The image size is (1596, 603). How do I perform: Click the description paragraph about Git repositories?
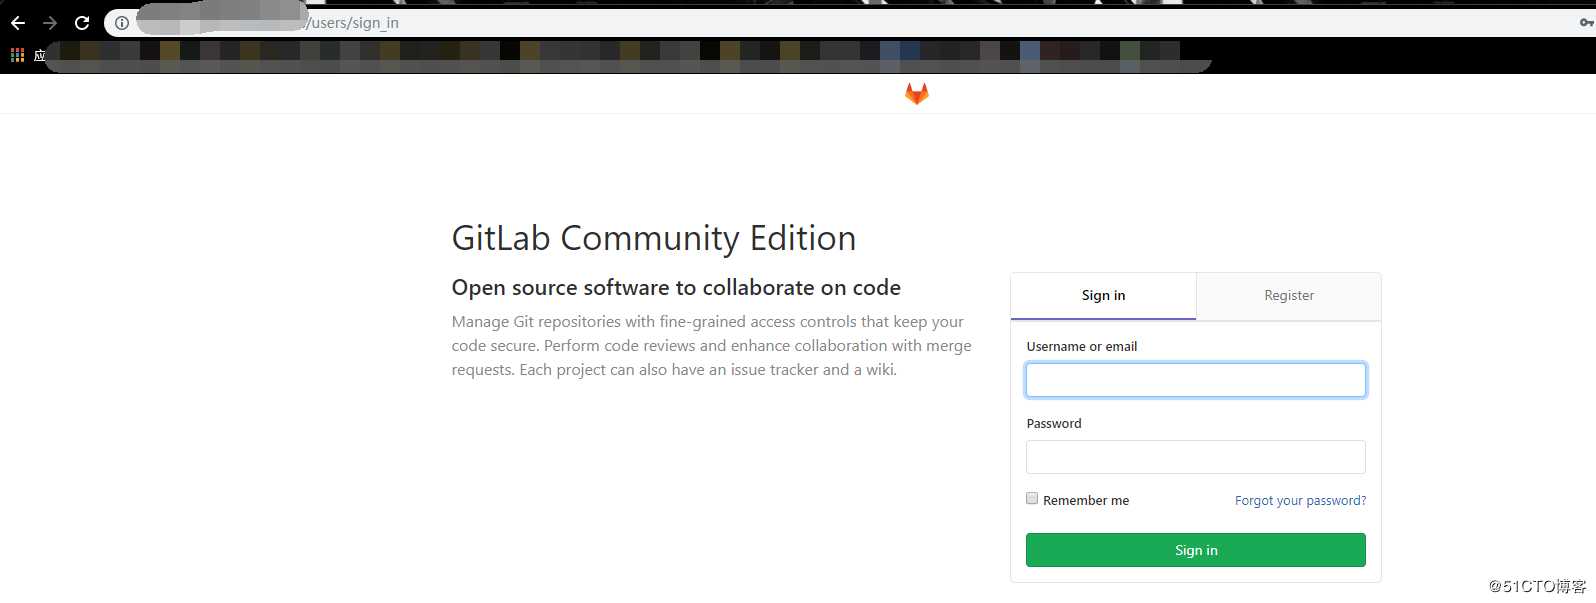tap(712, 346)
